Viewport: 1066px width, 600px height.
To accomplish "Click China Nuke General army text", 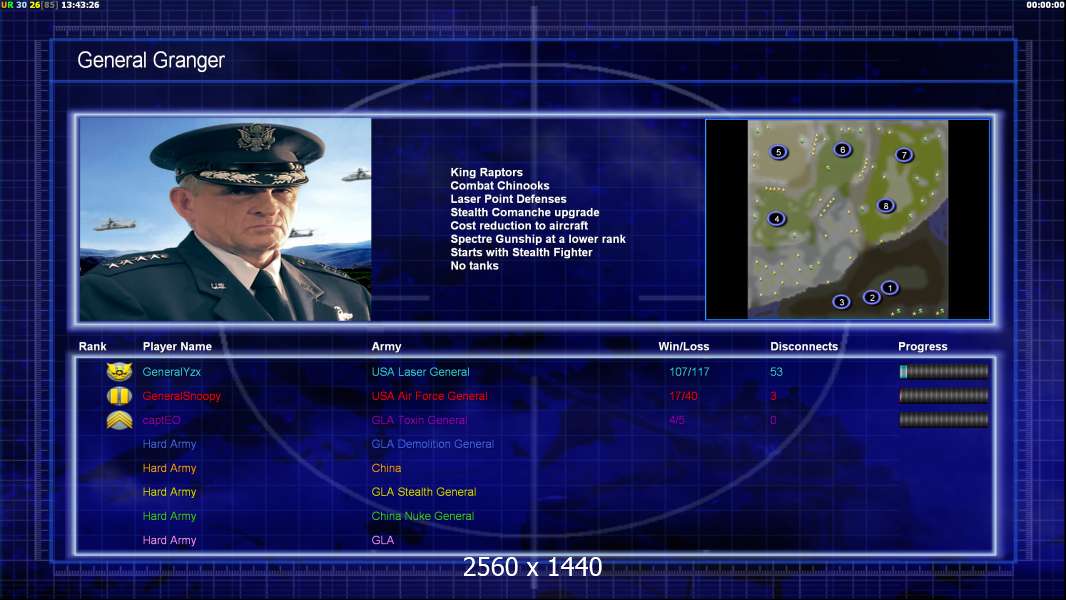I will [422, 516].
